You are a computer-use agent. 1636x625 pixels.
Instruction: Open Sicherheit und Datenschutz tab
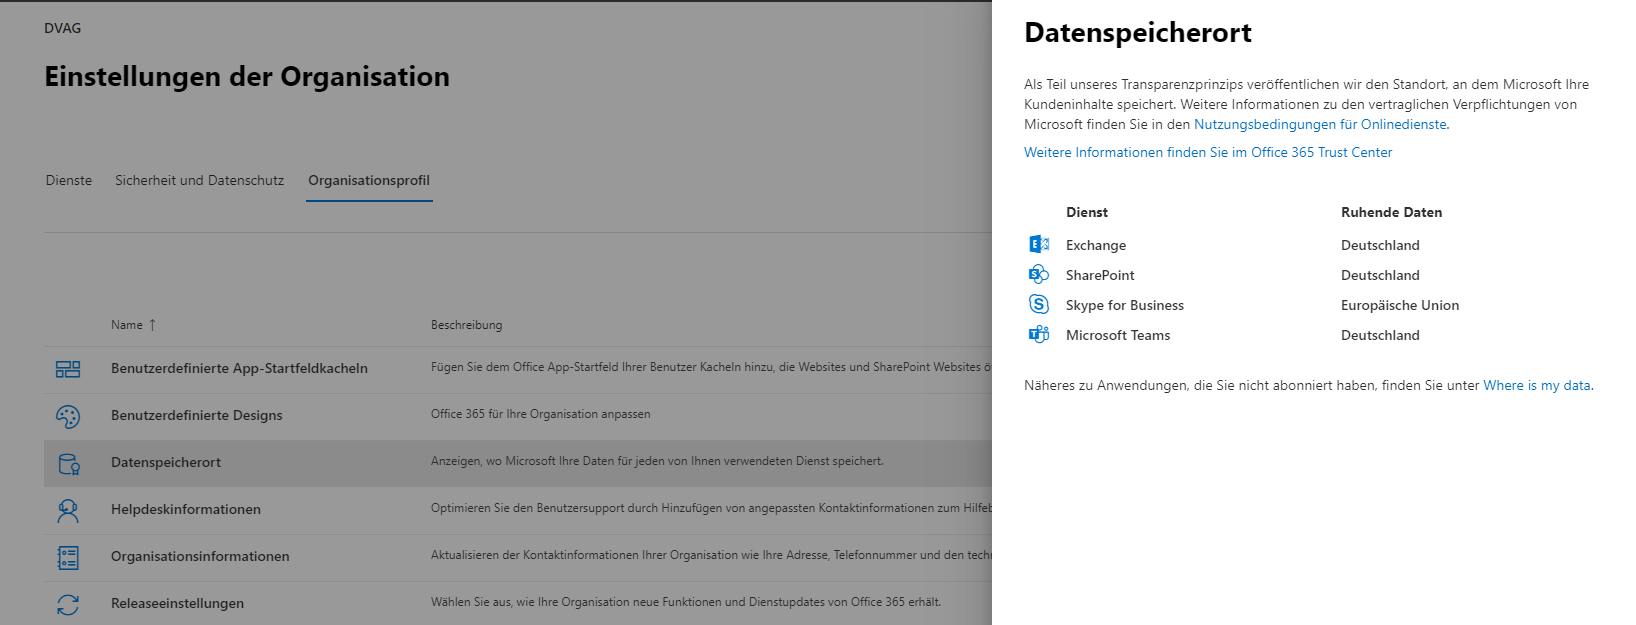(199, 181)
